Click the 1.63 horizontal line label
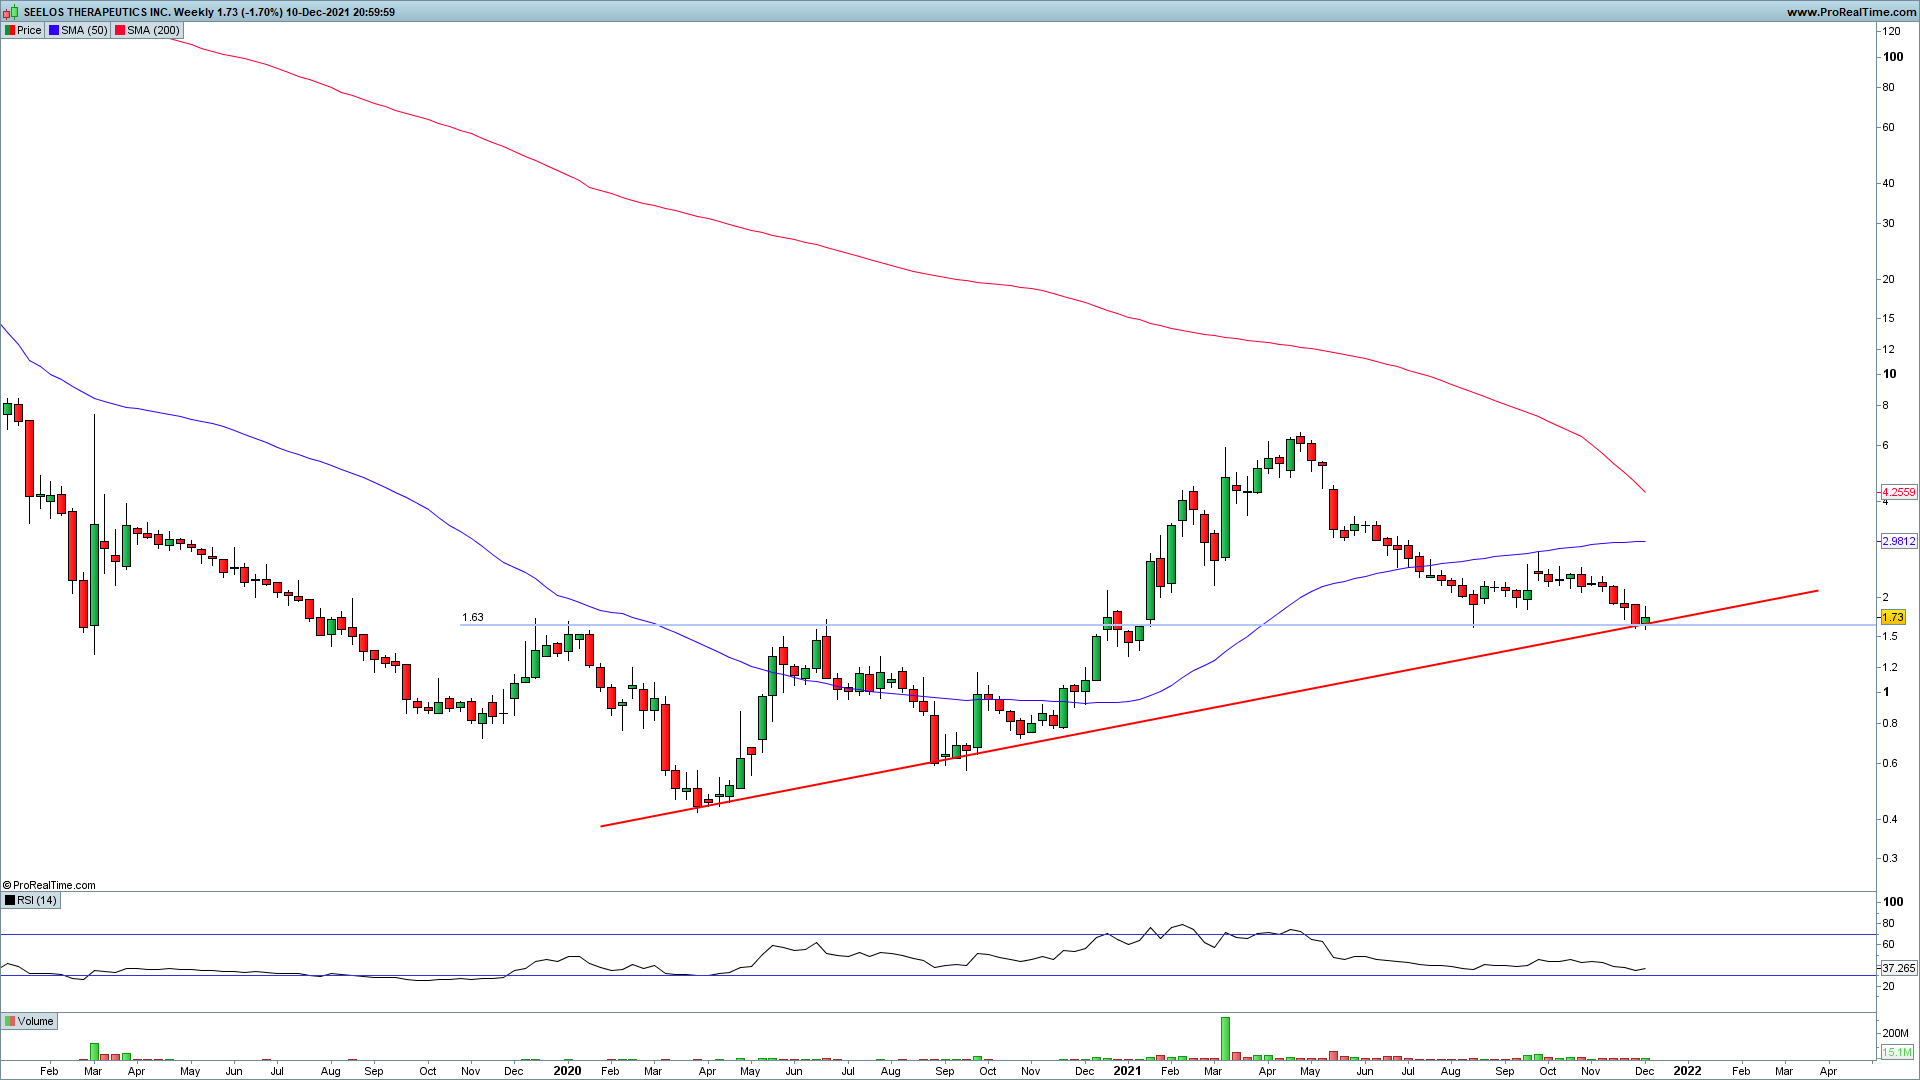Screen dimensions: 1920x1080 [x=473, y=617]
